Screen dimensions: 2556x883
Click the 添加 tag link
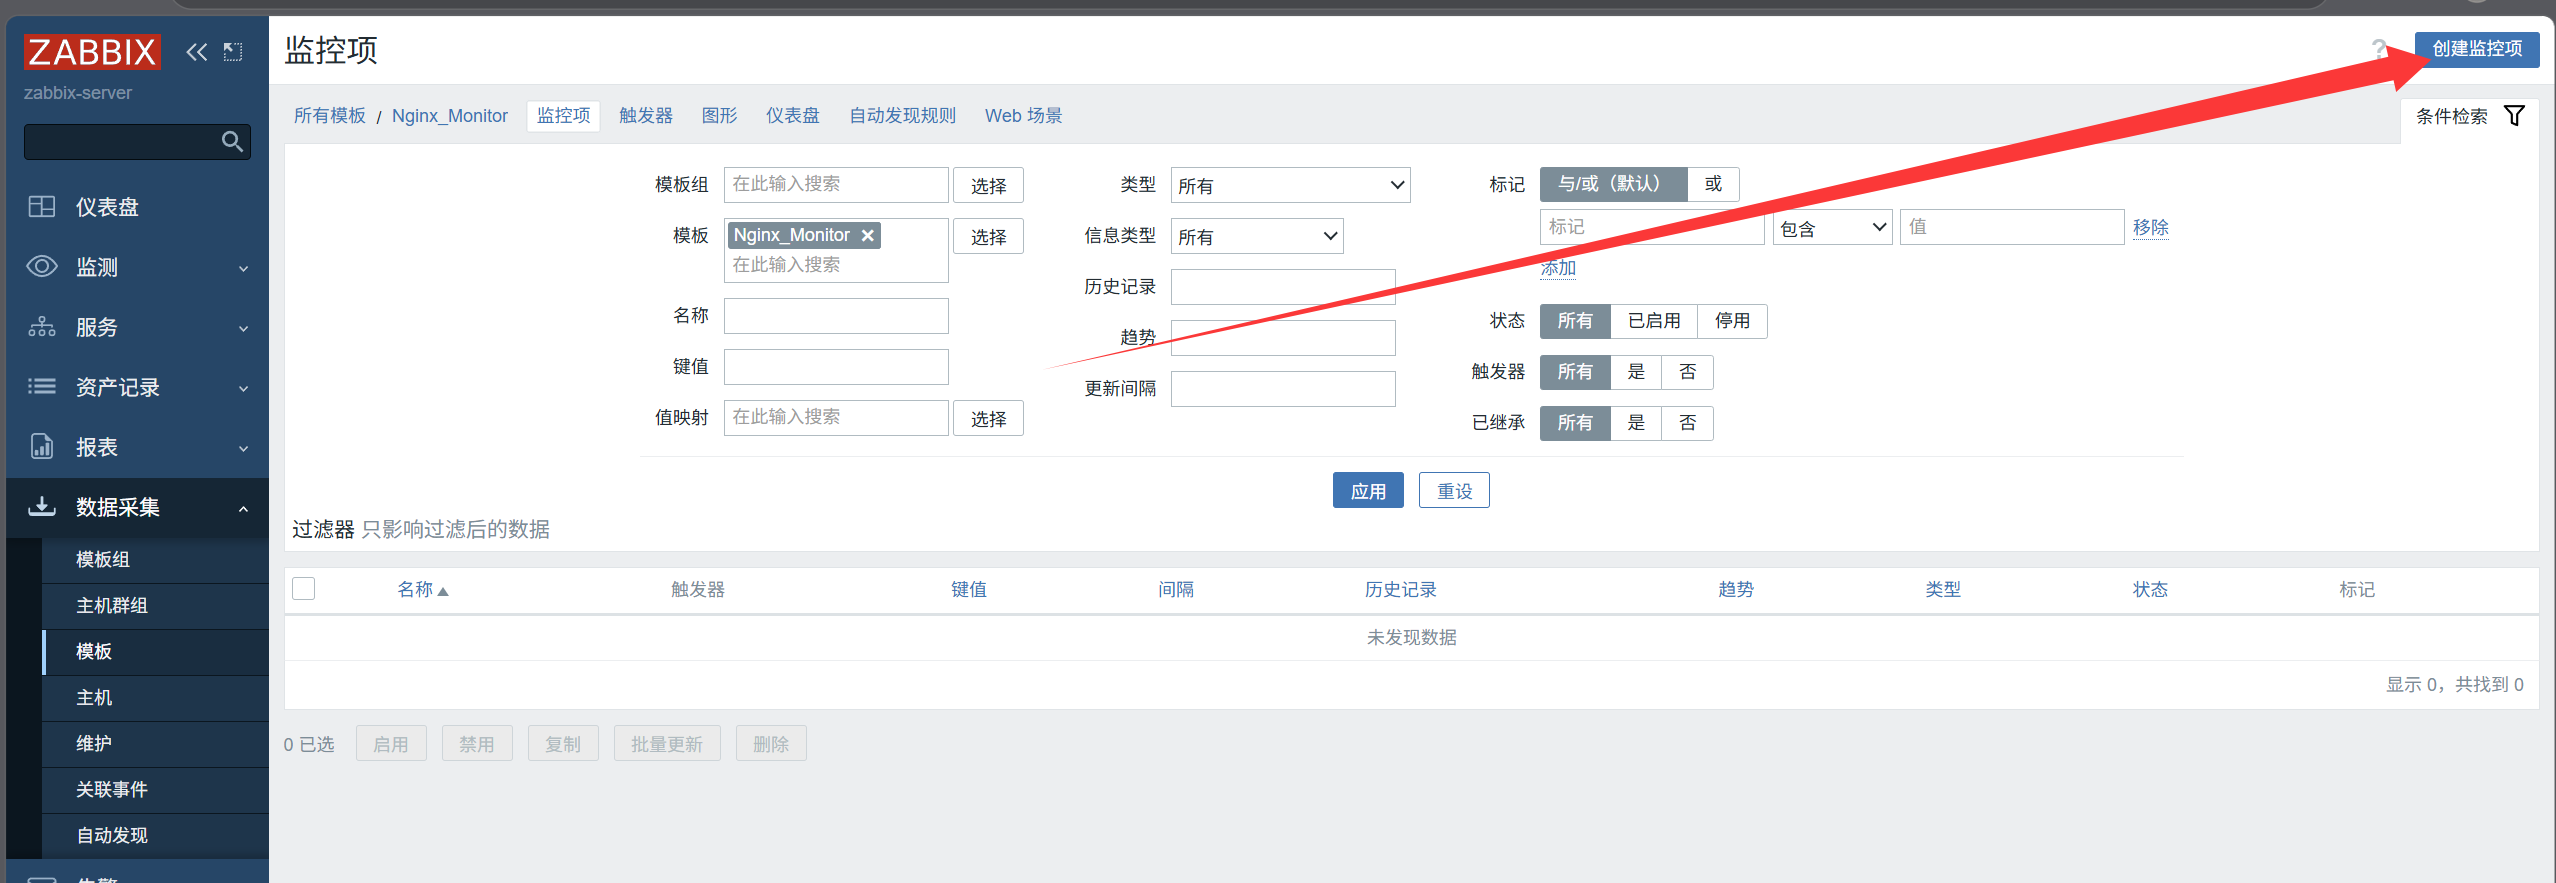point(1558,268)
